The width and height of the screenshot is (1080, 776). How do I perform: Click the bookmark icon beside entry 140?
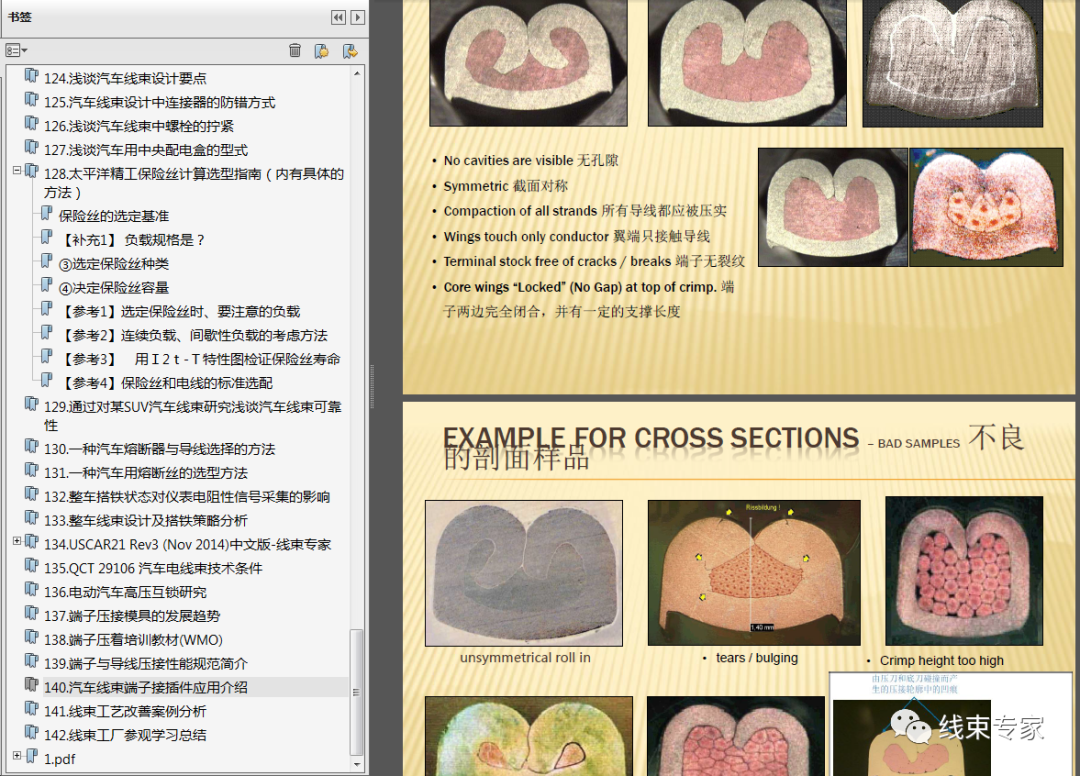coord(31,687)
